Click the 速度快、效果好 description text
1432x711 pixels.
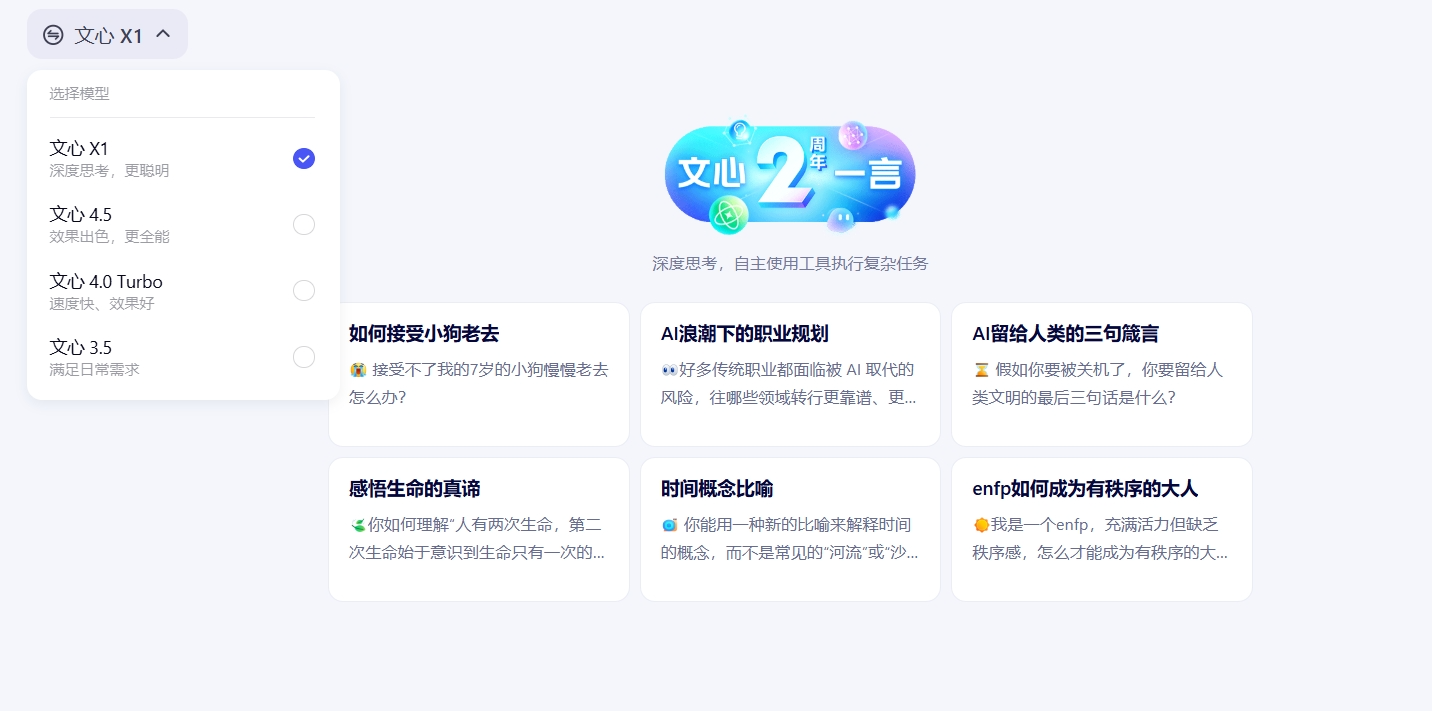(x=102, y=304)
